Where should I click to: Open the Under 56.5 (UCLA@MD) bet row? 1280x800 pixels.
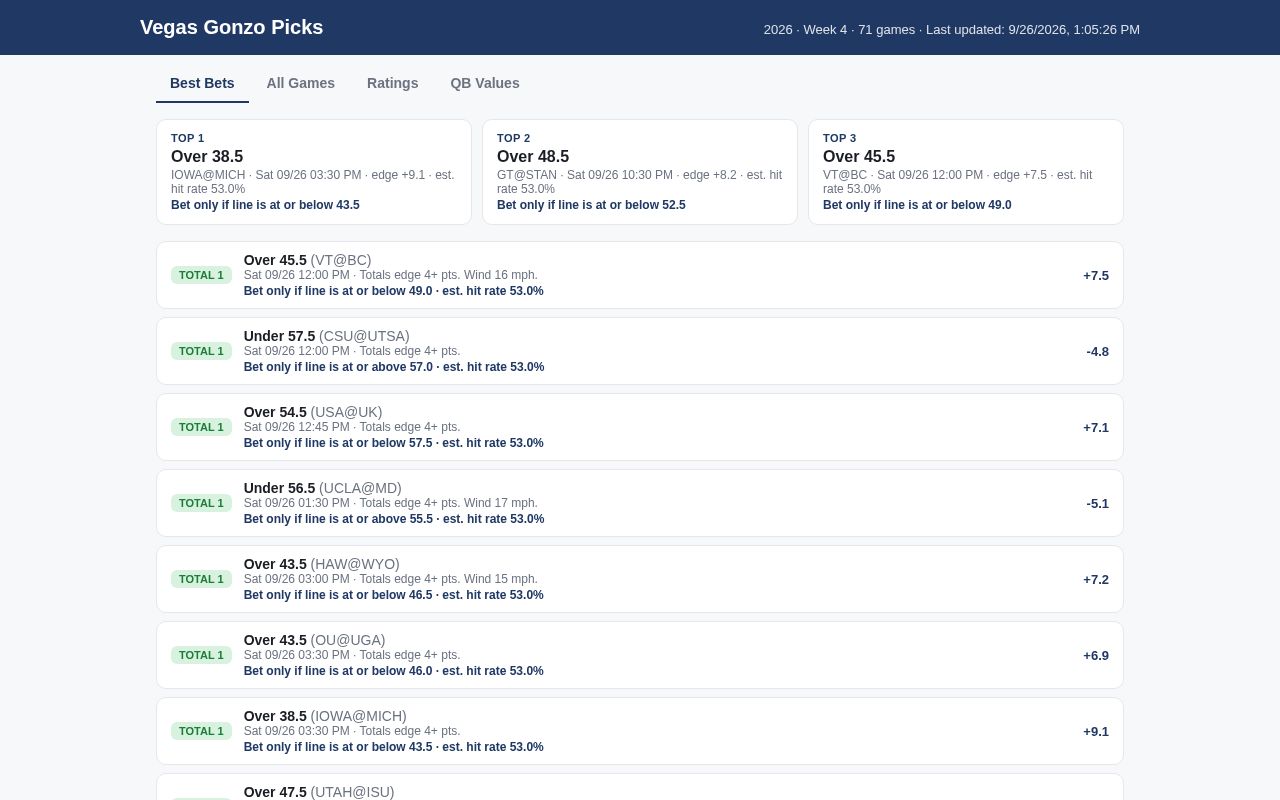pyautogui.click(x=640, y=503)
